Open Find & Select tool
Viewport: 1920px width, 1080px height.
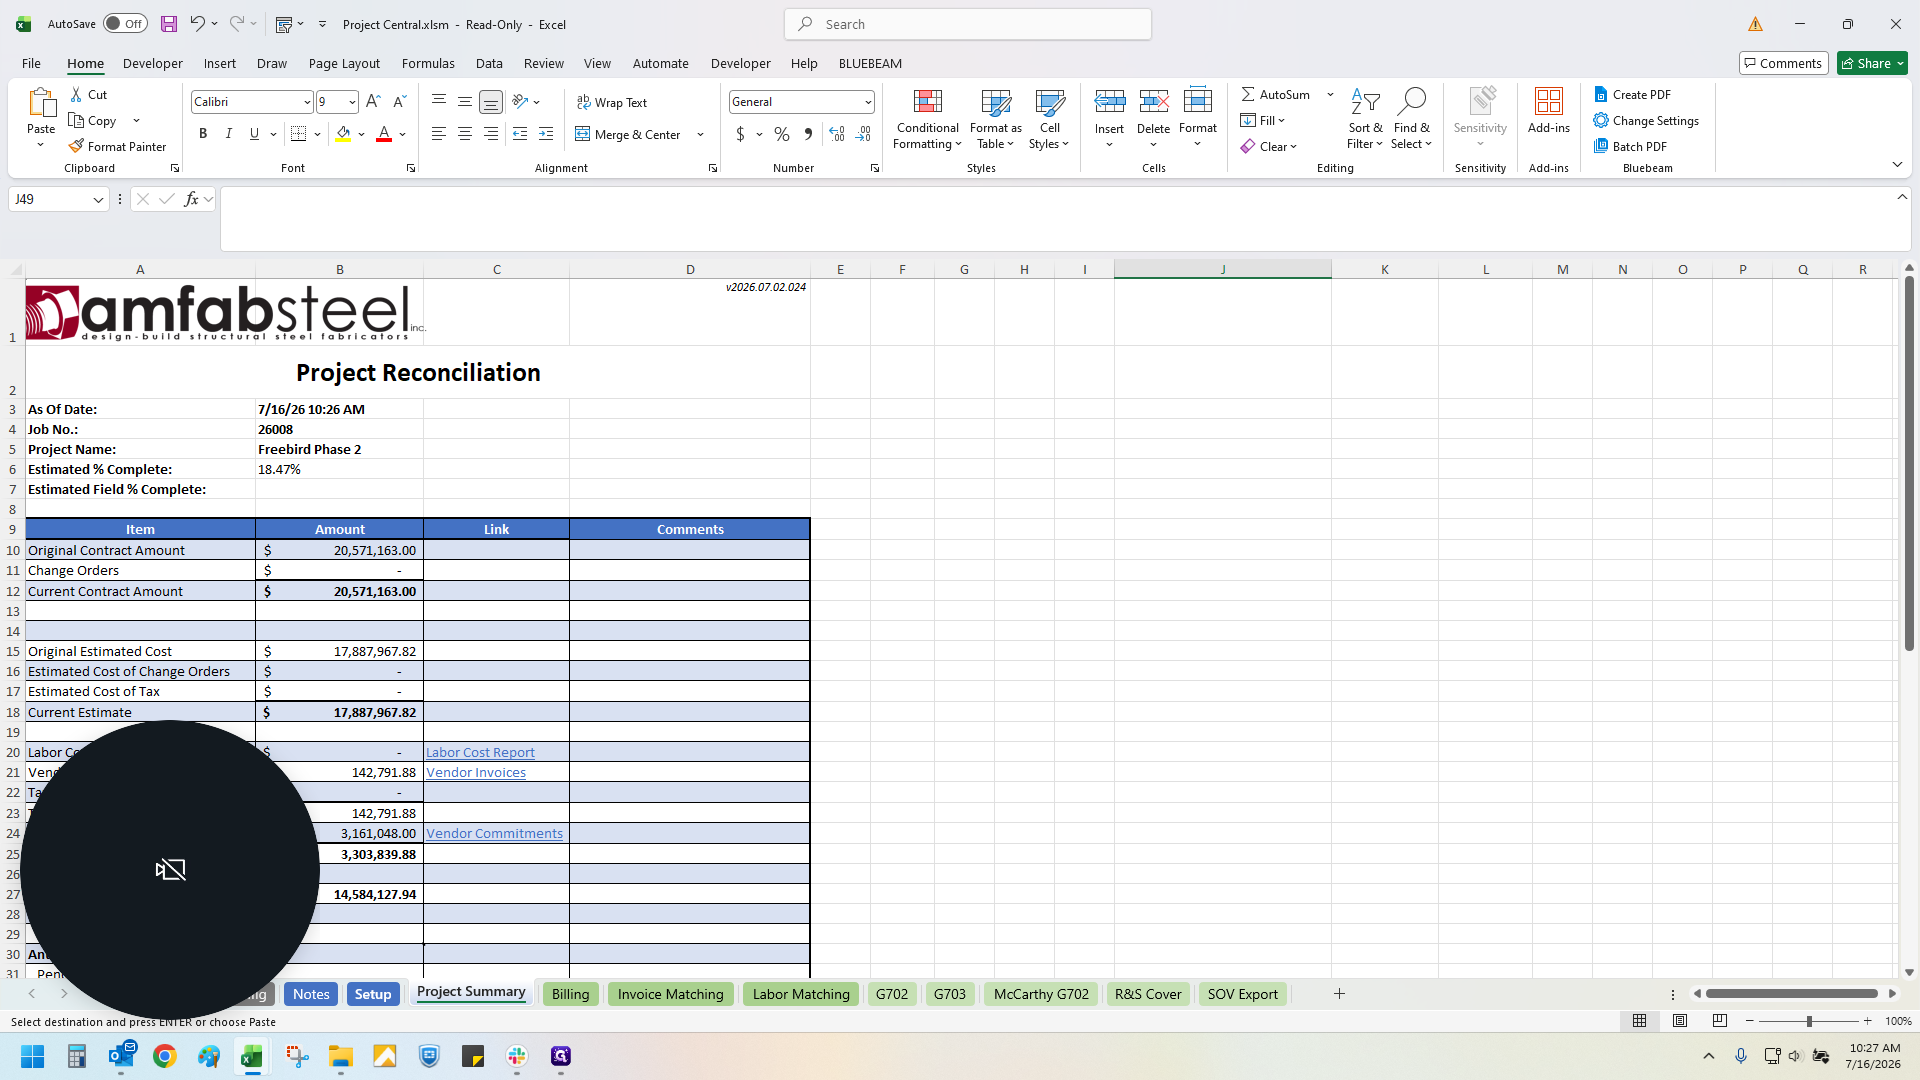(1411, 119)
